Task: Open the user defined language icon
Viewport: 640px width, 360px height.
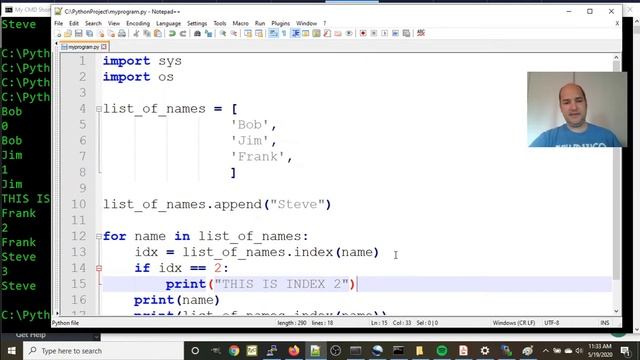Action: pyautogui.click(x=306, y=33)
